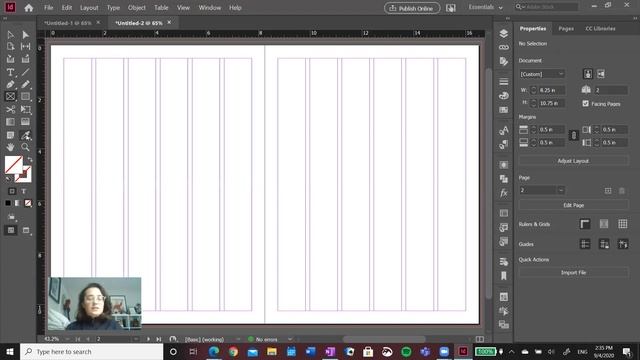Toggle show guides button
The image size is (640, 360).
(x=585, y=244)
